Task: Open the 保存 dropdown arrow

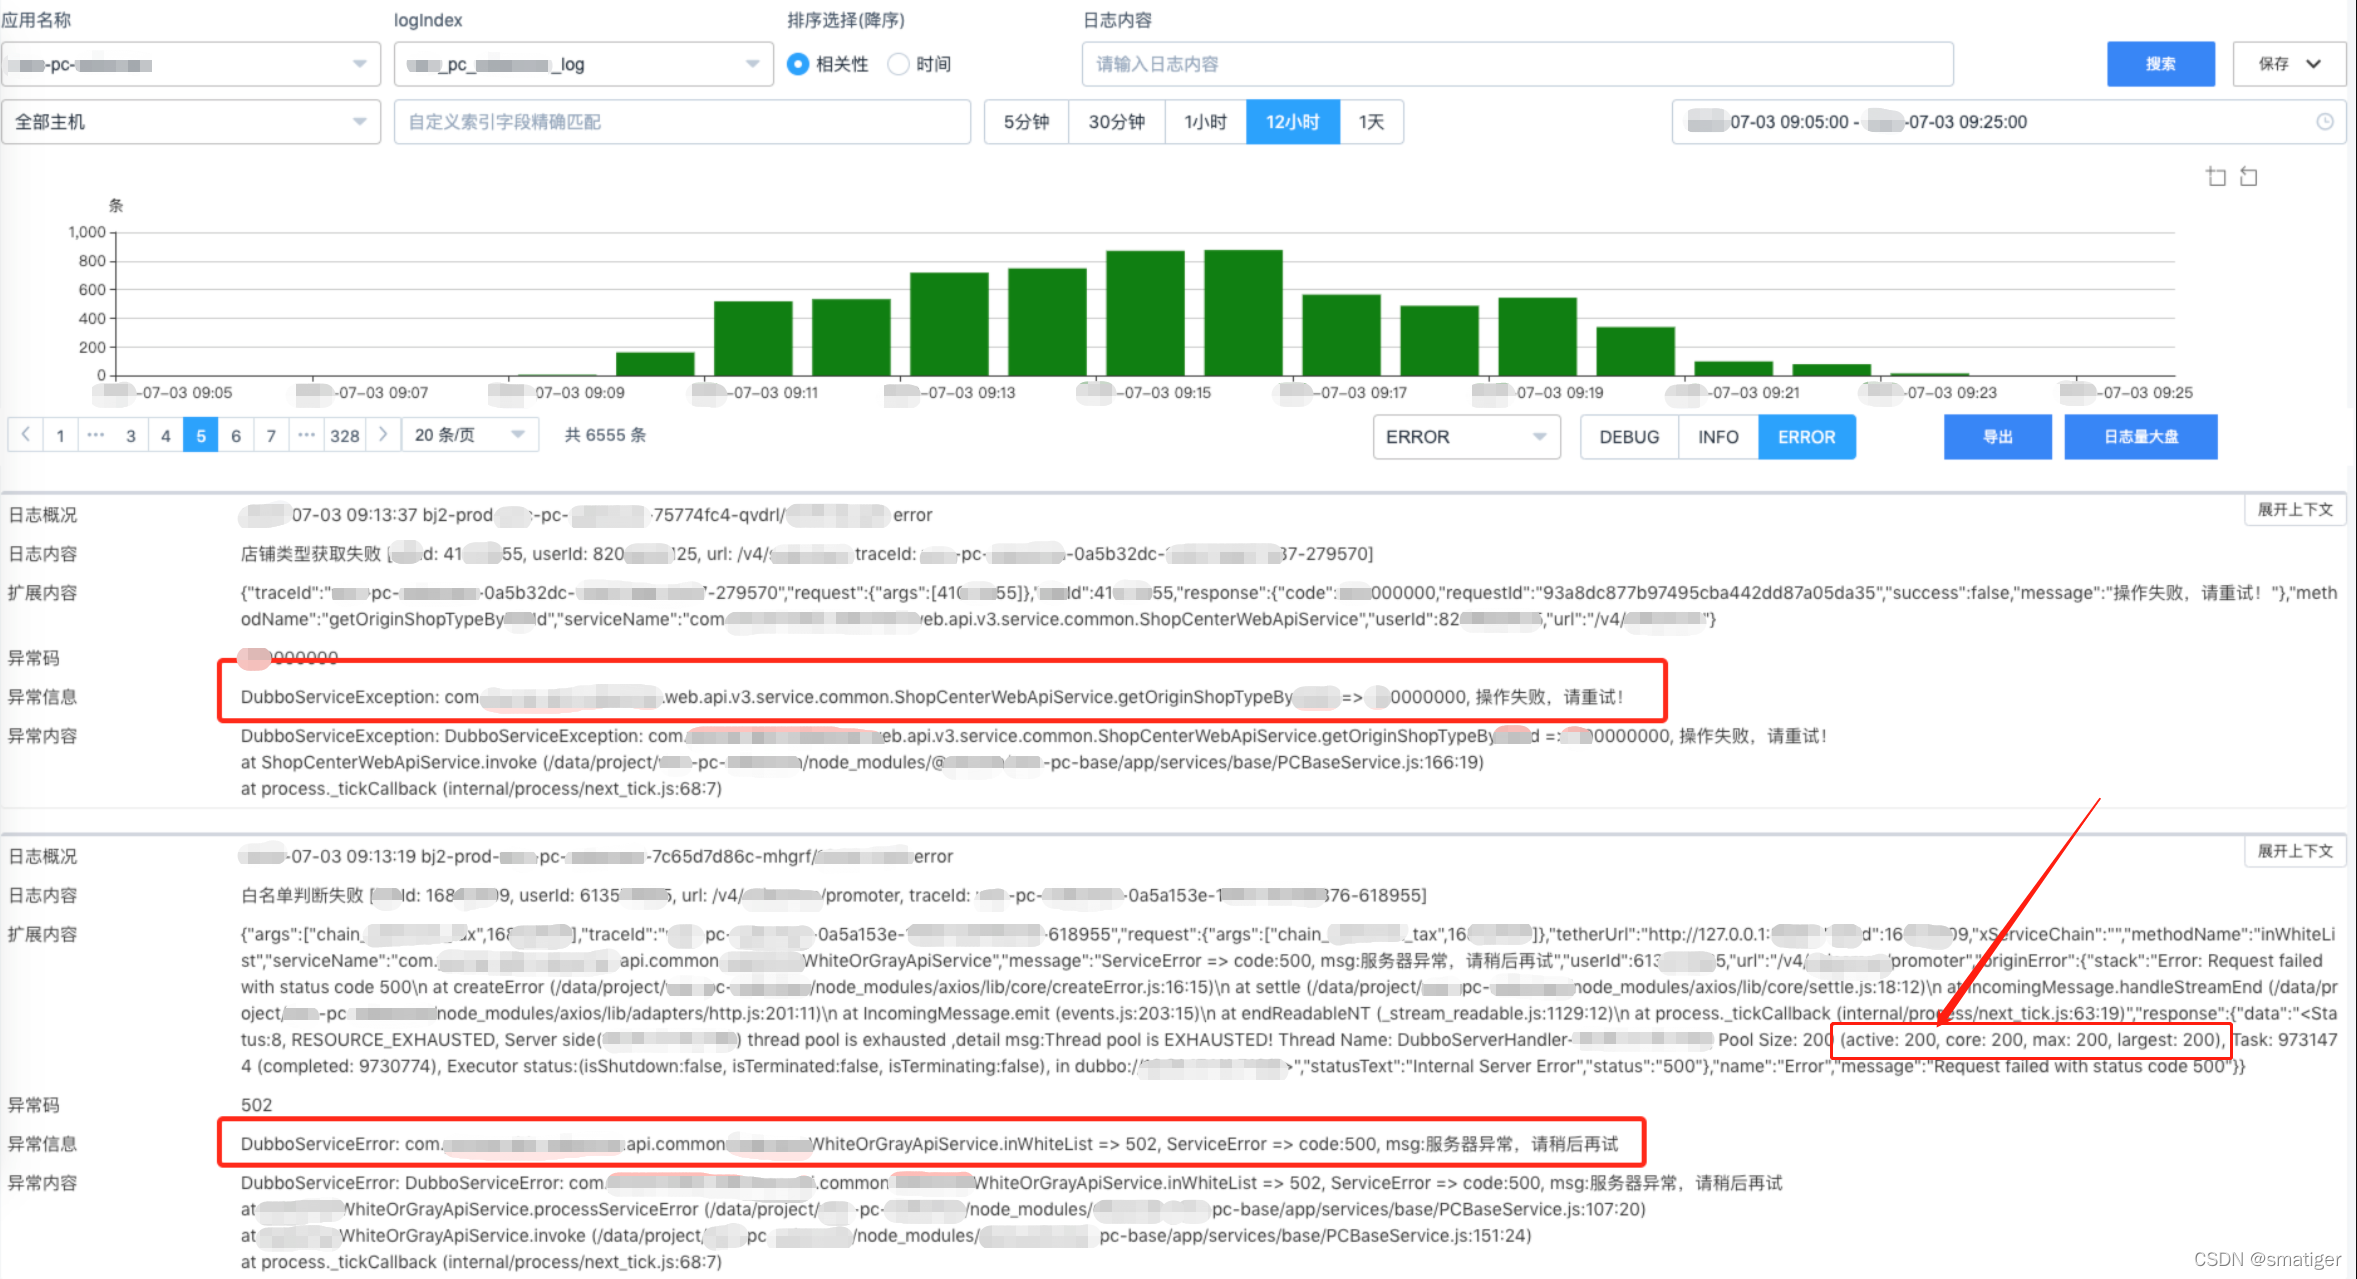Action: click(x=2314, y=64)
